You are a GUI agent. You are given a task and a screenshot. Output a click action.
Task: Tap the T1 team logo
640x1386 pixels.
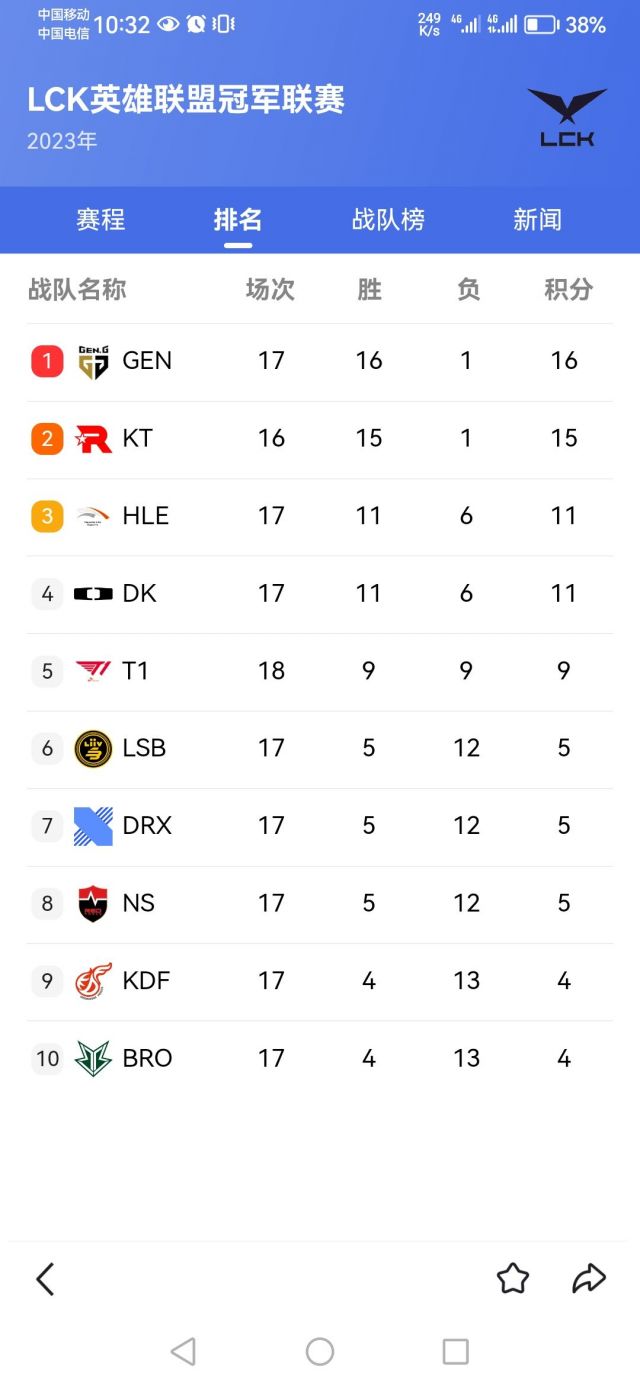pyautogui.click(x=93, y=671)
